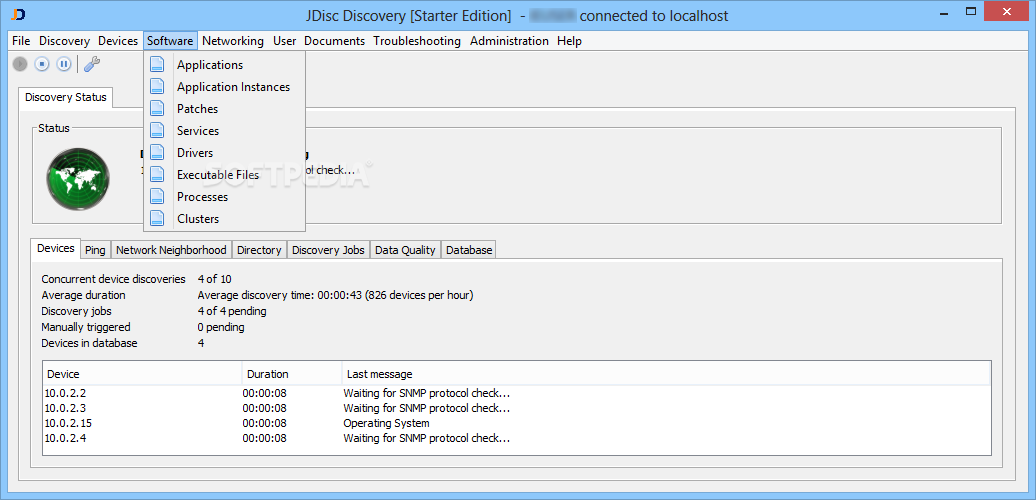Switch to the Ping tab
Viewport: 1036px width, 500px height.
click(95, 250)
